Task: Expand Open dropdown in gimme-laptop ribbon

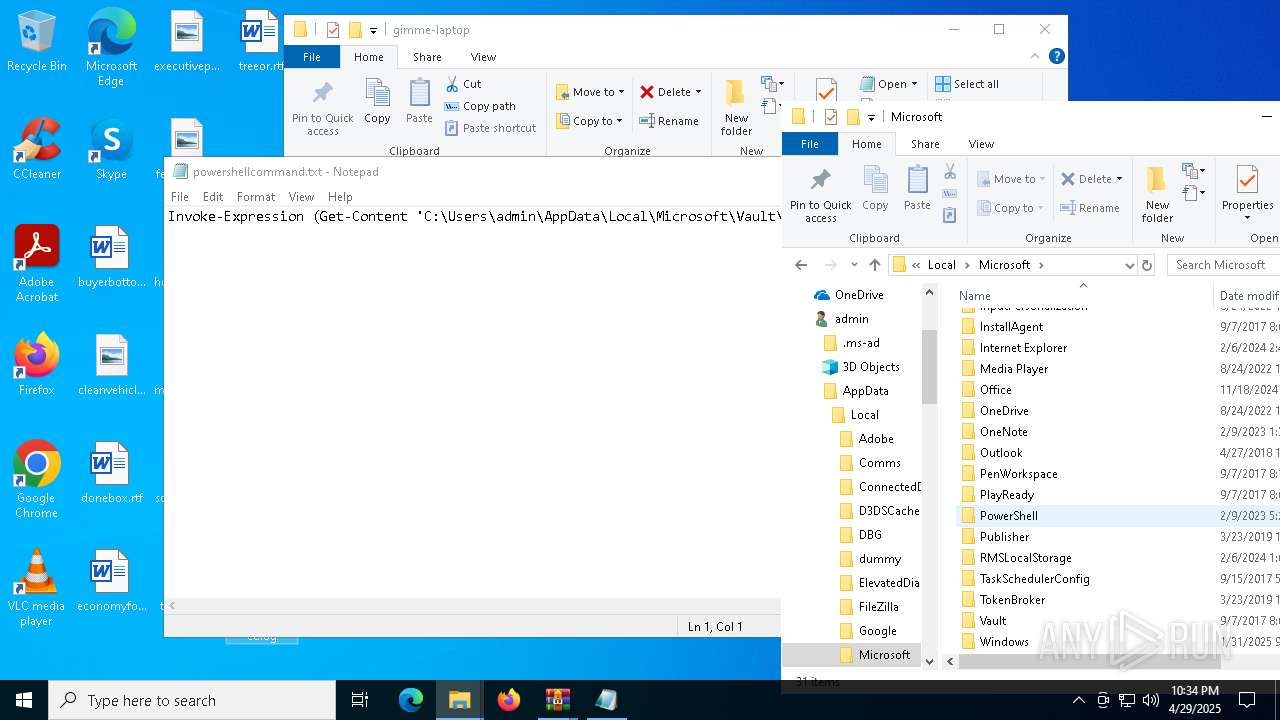Action: pyautogui.click(x=912, y=84)
